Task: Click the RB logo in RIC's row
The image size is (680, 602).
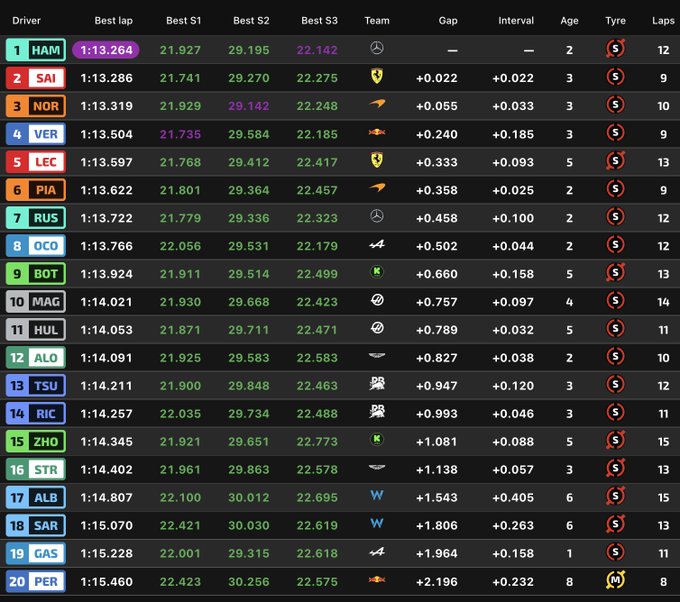Action: point(377,411)
